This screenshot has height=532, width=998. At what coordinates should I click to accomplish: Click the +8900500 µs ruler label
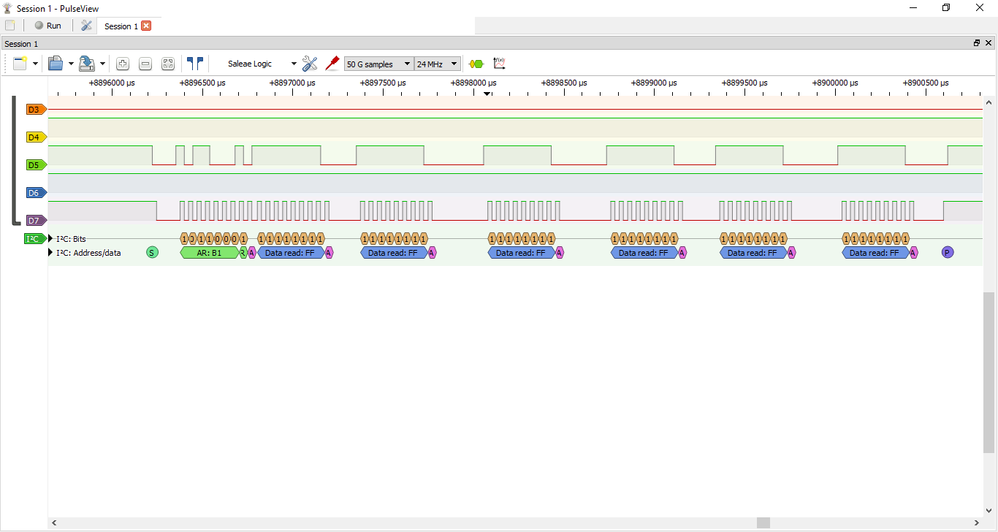click(925, 83)
